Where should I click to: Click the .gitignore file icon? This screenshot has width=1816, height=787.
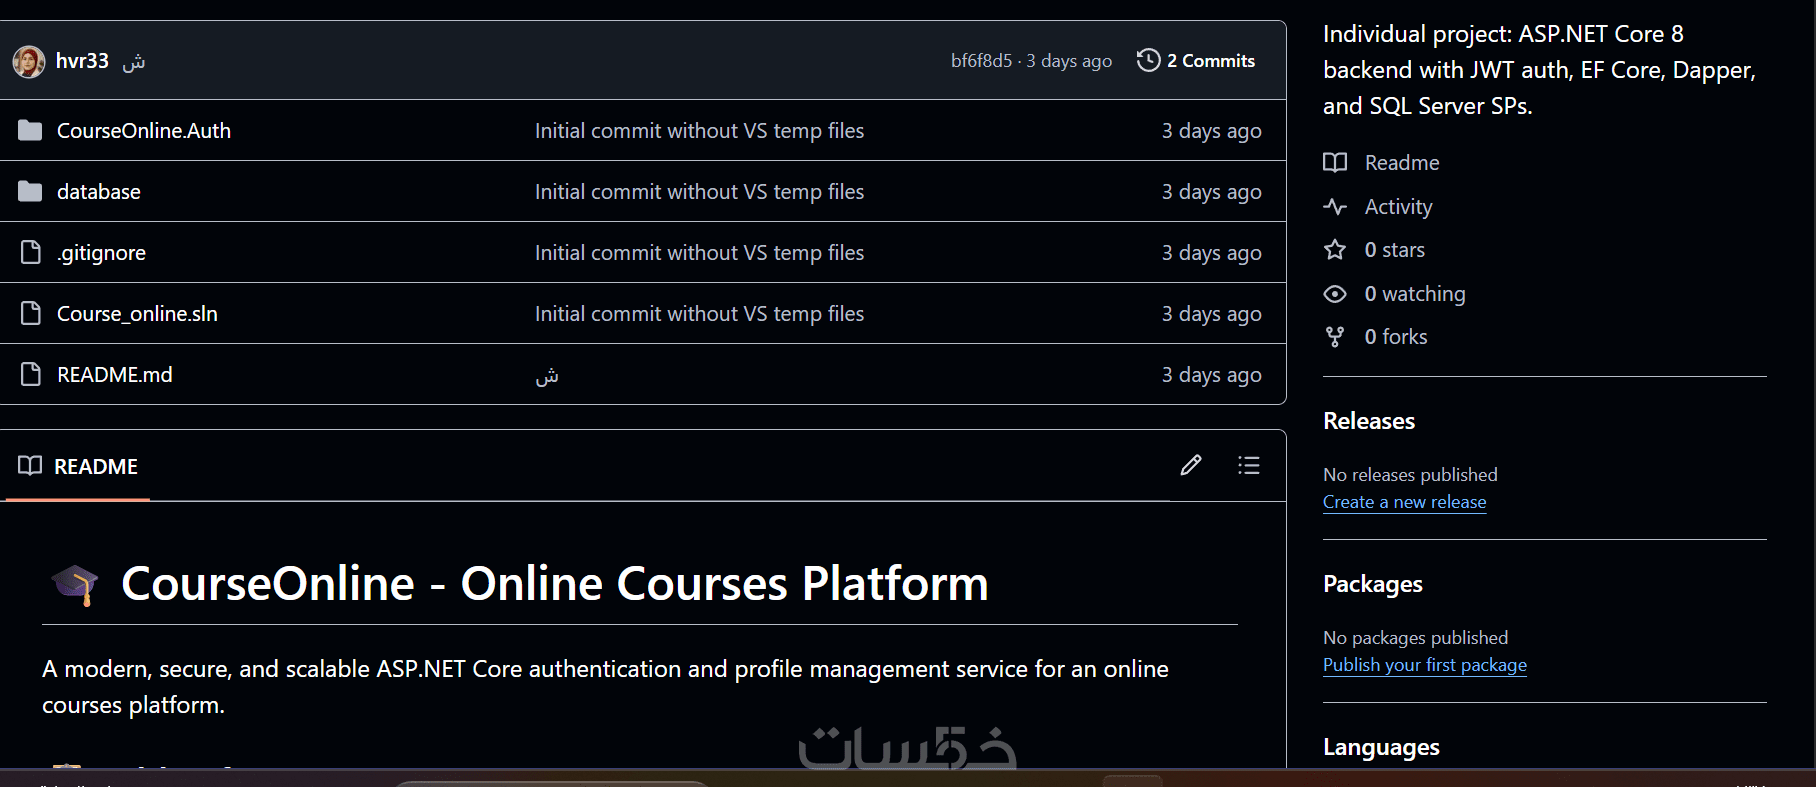pos(31,253)
